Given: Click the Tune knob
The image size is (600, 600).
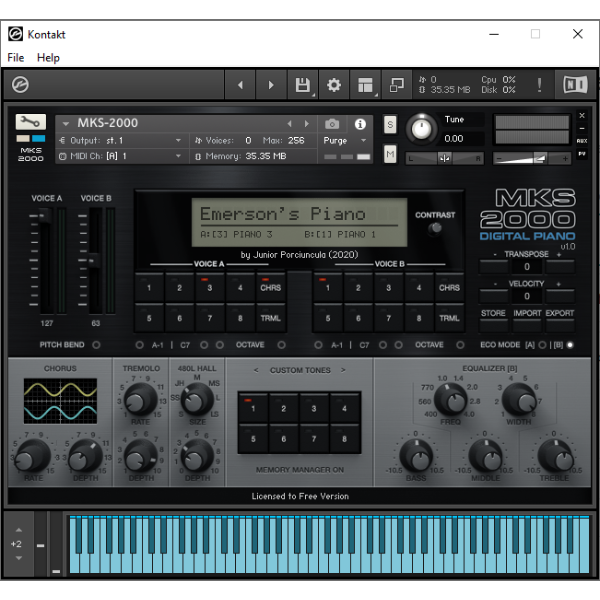Looking at the screenshot, I should pos(421,129).
